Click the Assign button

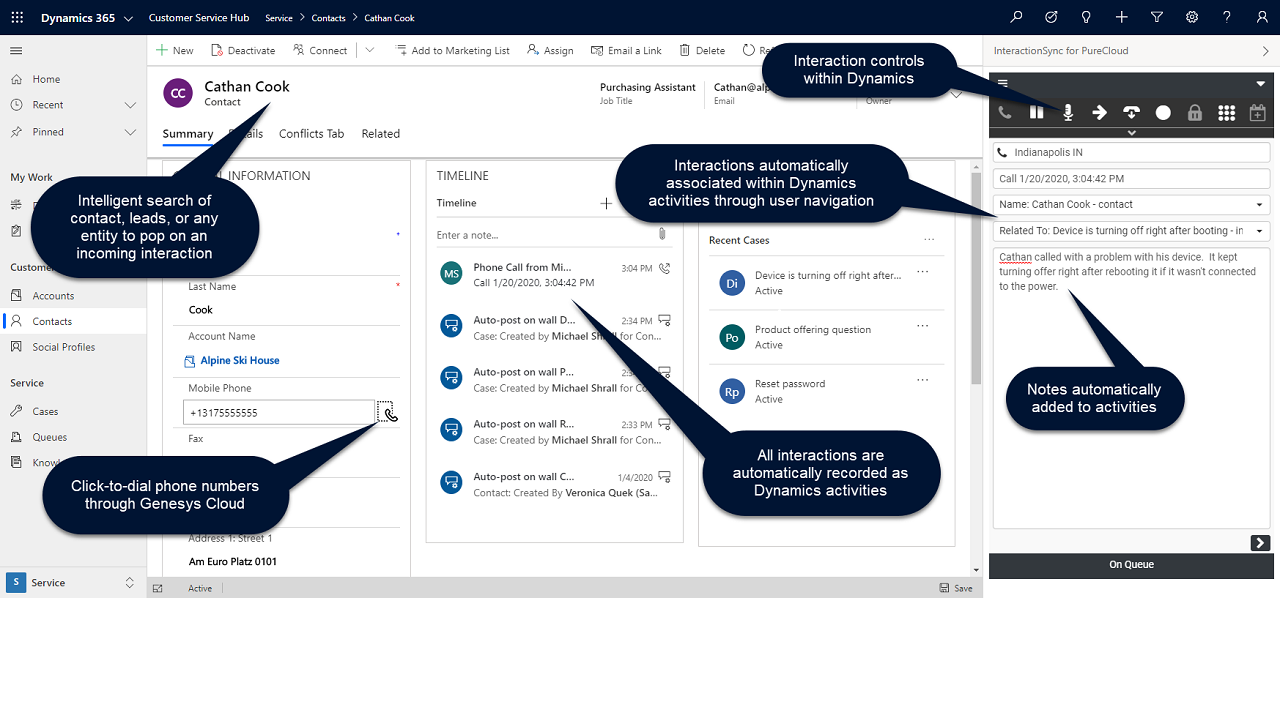click(550, 50)
